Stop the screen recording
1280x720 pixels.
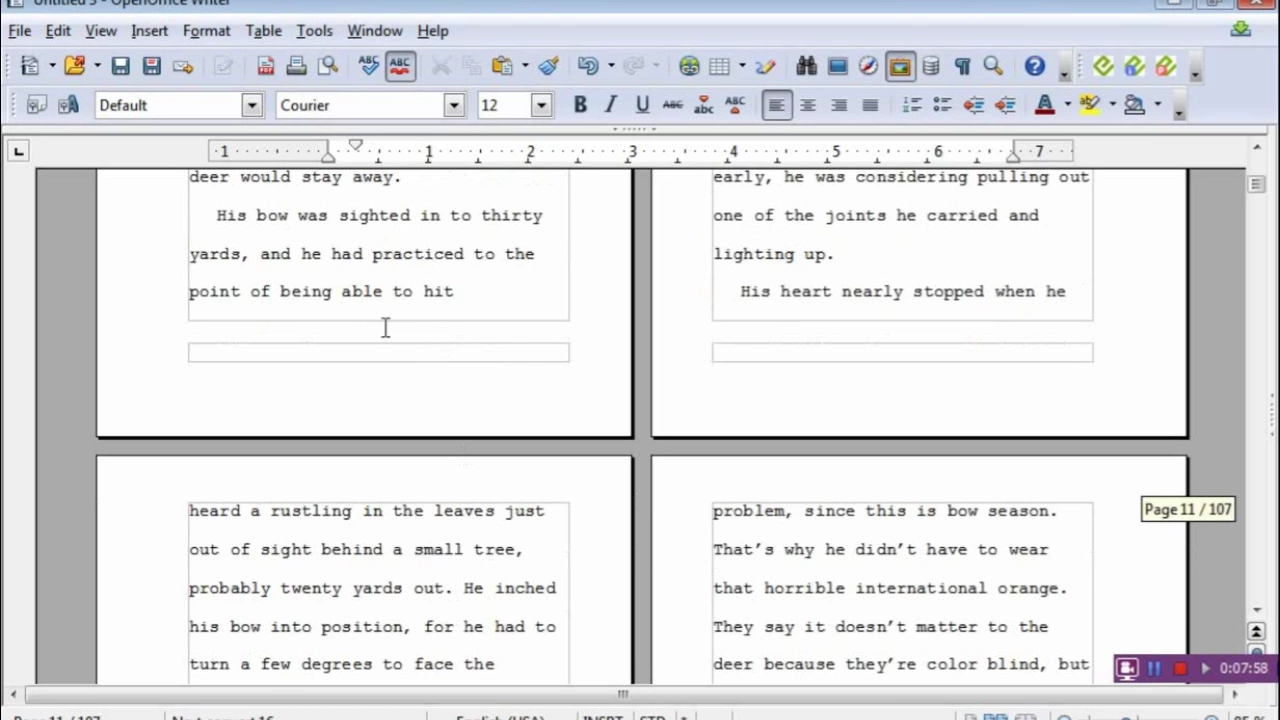pos(1179,668)
